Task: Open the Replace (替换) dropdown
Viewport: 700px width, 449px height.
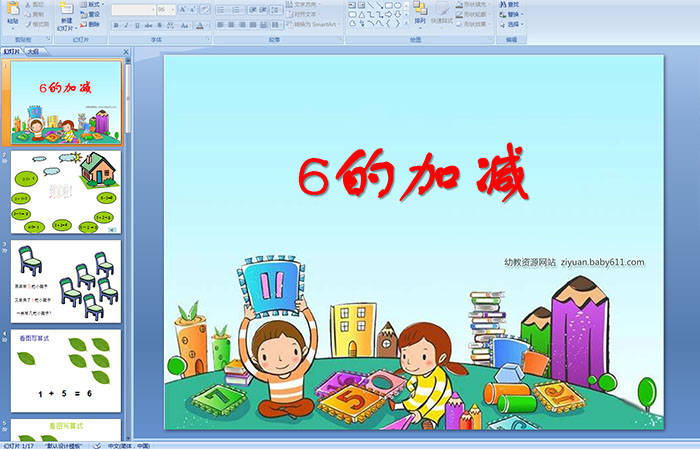Action: tap(511, 14)
